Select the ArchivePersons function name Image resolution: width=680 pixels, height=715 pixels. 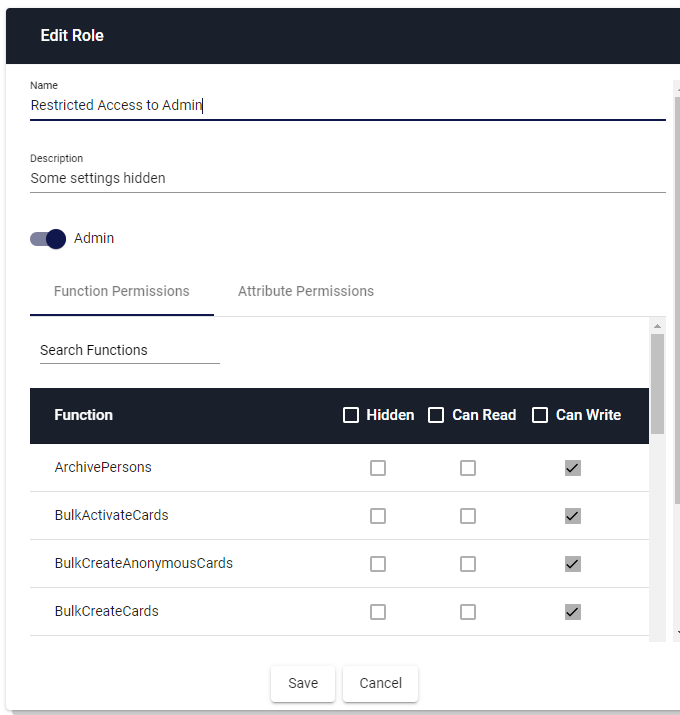[103, 467]
